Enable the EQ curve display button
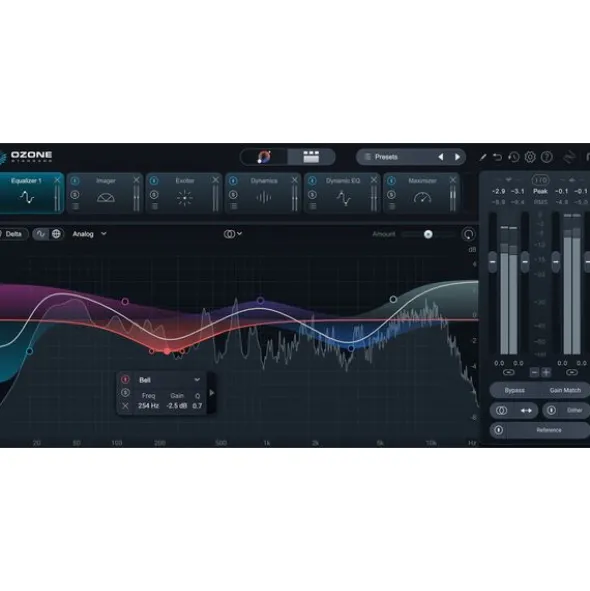The image size is (590, 591). coord(41,234)
